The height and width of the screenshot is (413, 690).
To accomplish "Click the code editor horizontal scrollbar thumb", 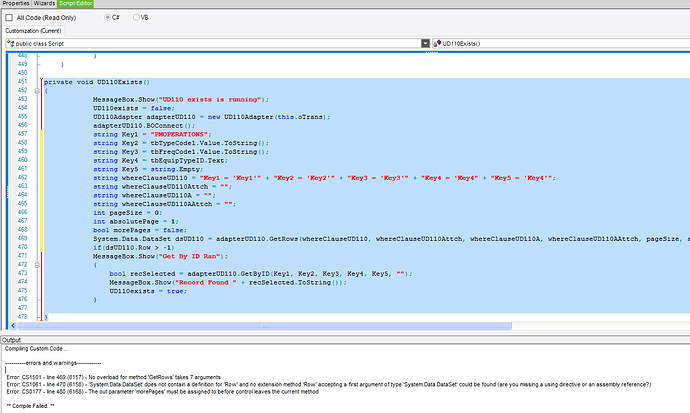I will [264, 326].
